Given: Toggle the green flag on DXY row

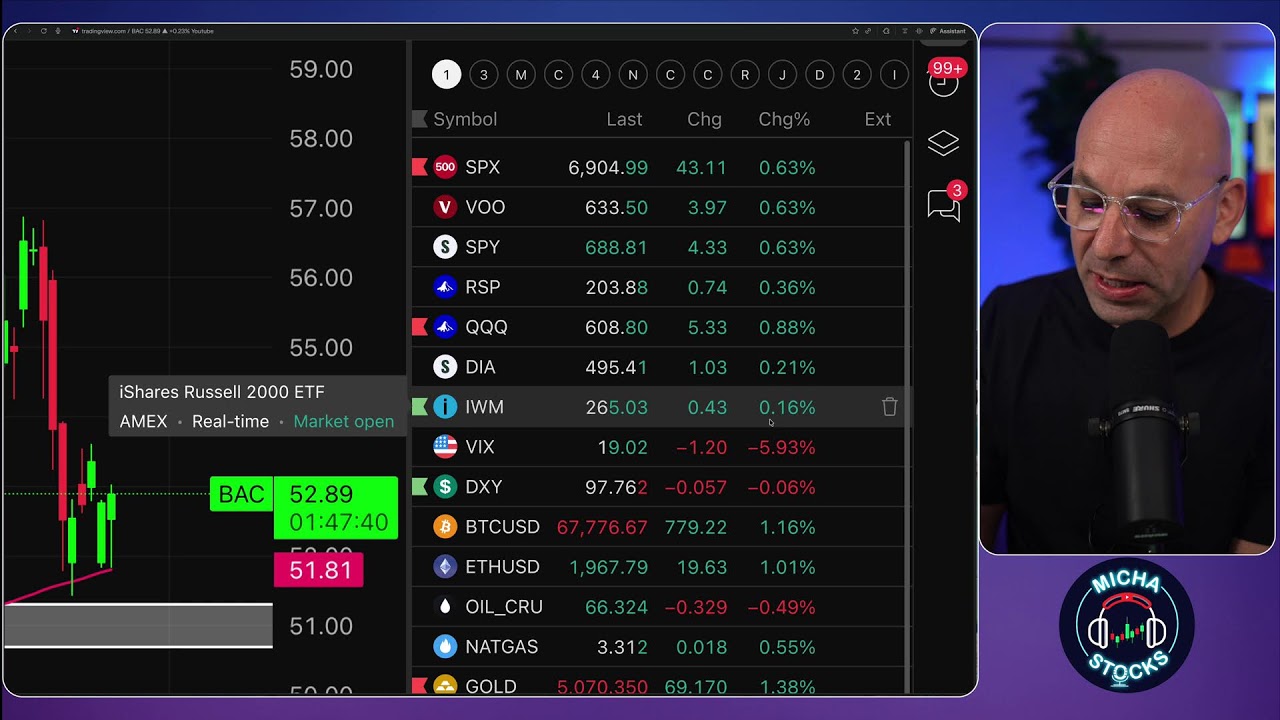Looking at the screenshot, I should [420, 487].
